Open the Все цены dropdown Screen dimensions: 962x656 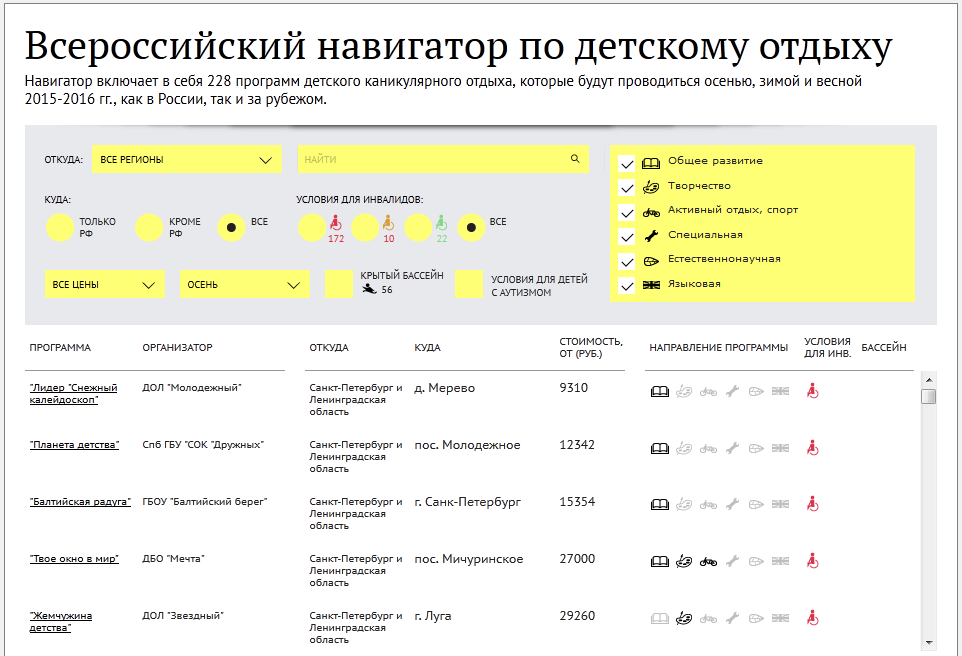pos(104,284)
